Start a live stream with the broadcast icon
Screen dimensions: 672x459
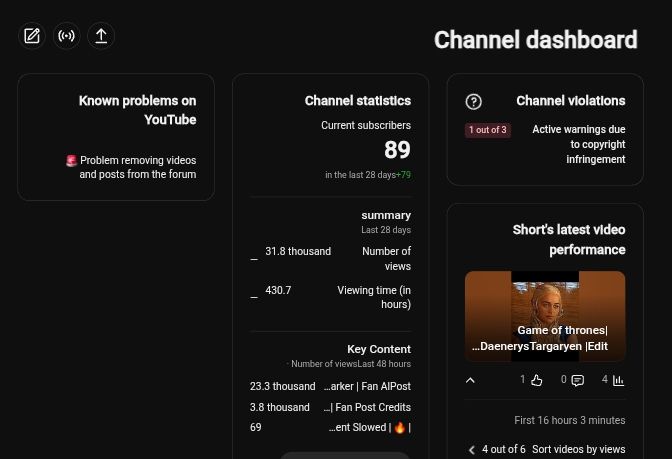coord(66,36)
